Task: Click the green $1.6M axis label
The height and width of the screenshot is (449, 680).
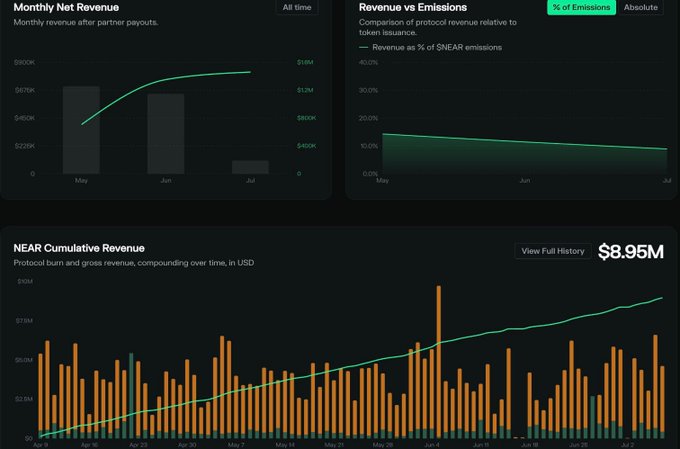Action: coord(305,62)
